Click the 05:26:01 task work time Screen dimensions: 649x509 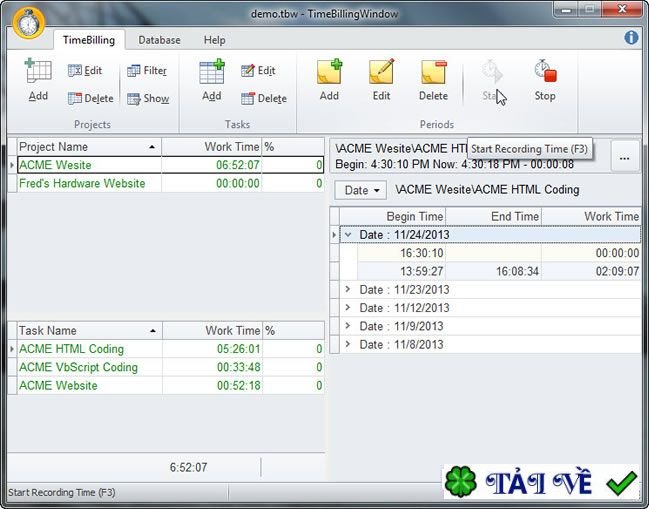[x=212, y=349]
